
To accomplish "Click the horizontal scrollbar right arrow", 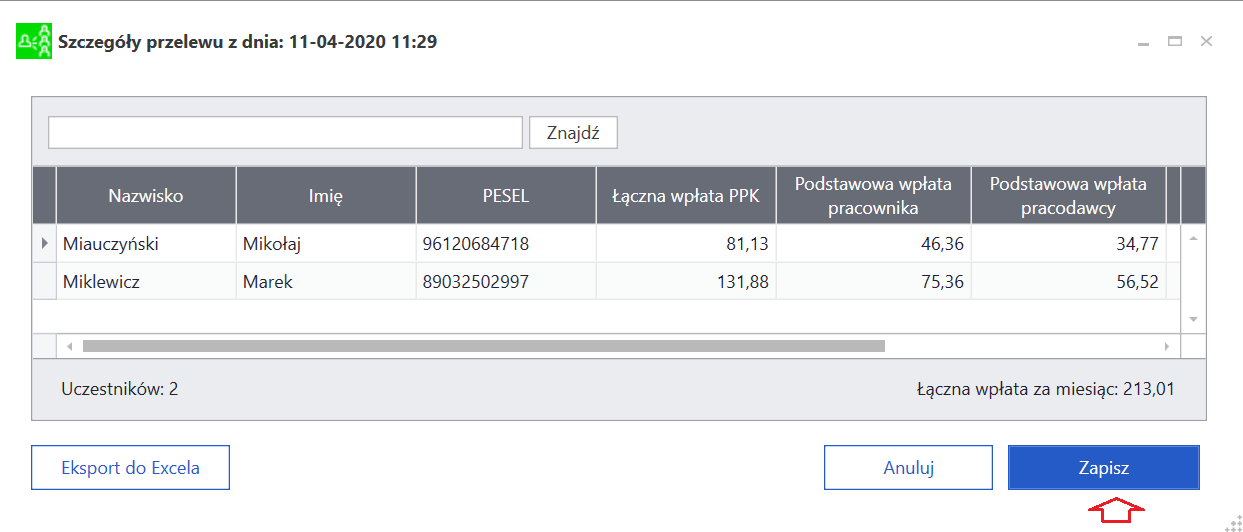I will 1166,346.
